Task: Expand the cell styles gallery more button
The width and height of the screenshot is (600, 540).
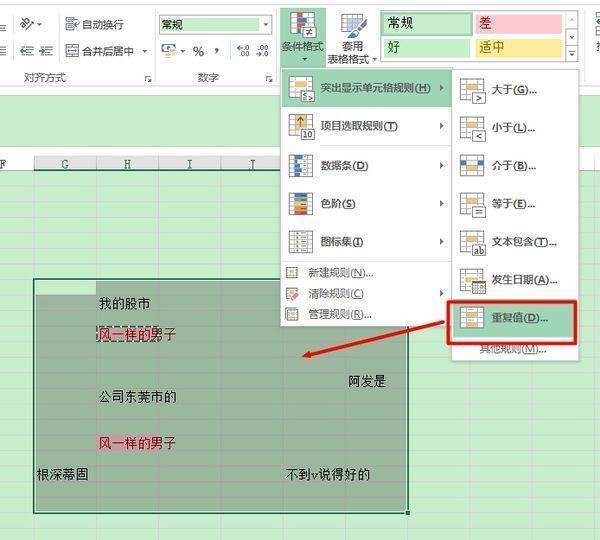Action: [x=572, y=54]
